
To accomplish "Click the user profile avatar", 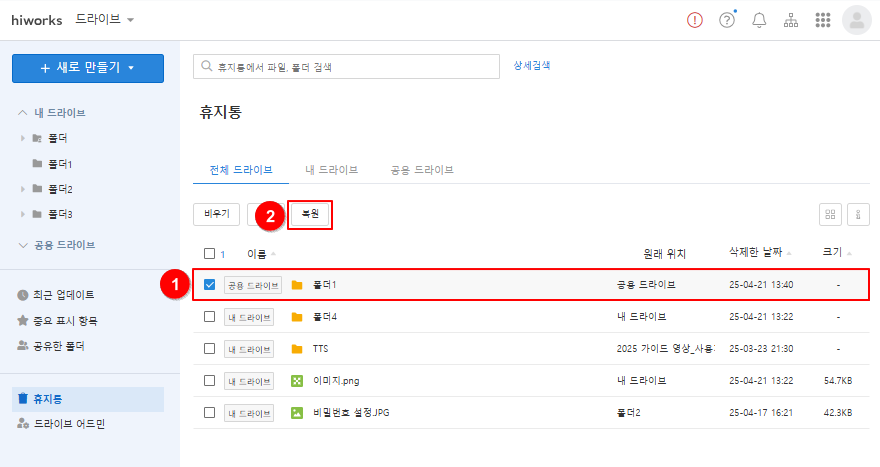I will [x=857, y=20].
